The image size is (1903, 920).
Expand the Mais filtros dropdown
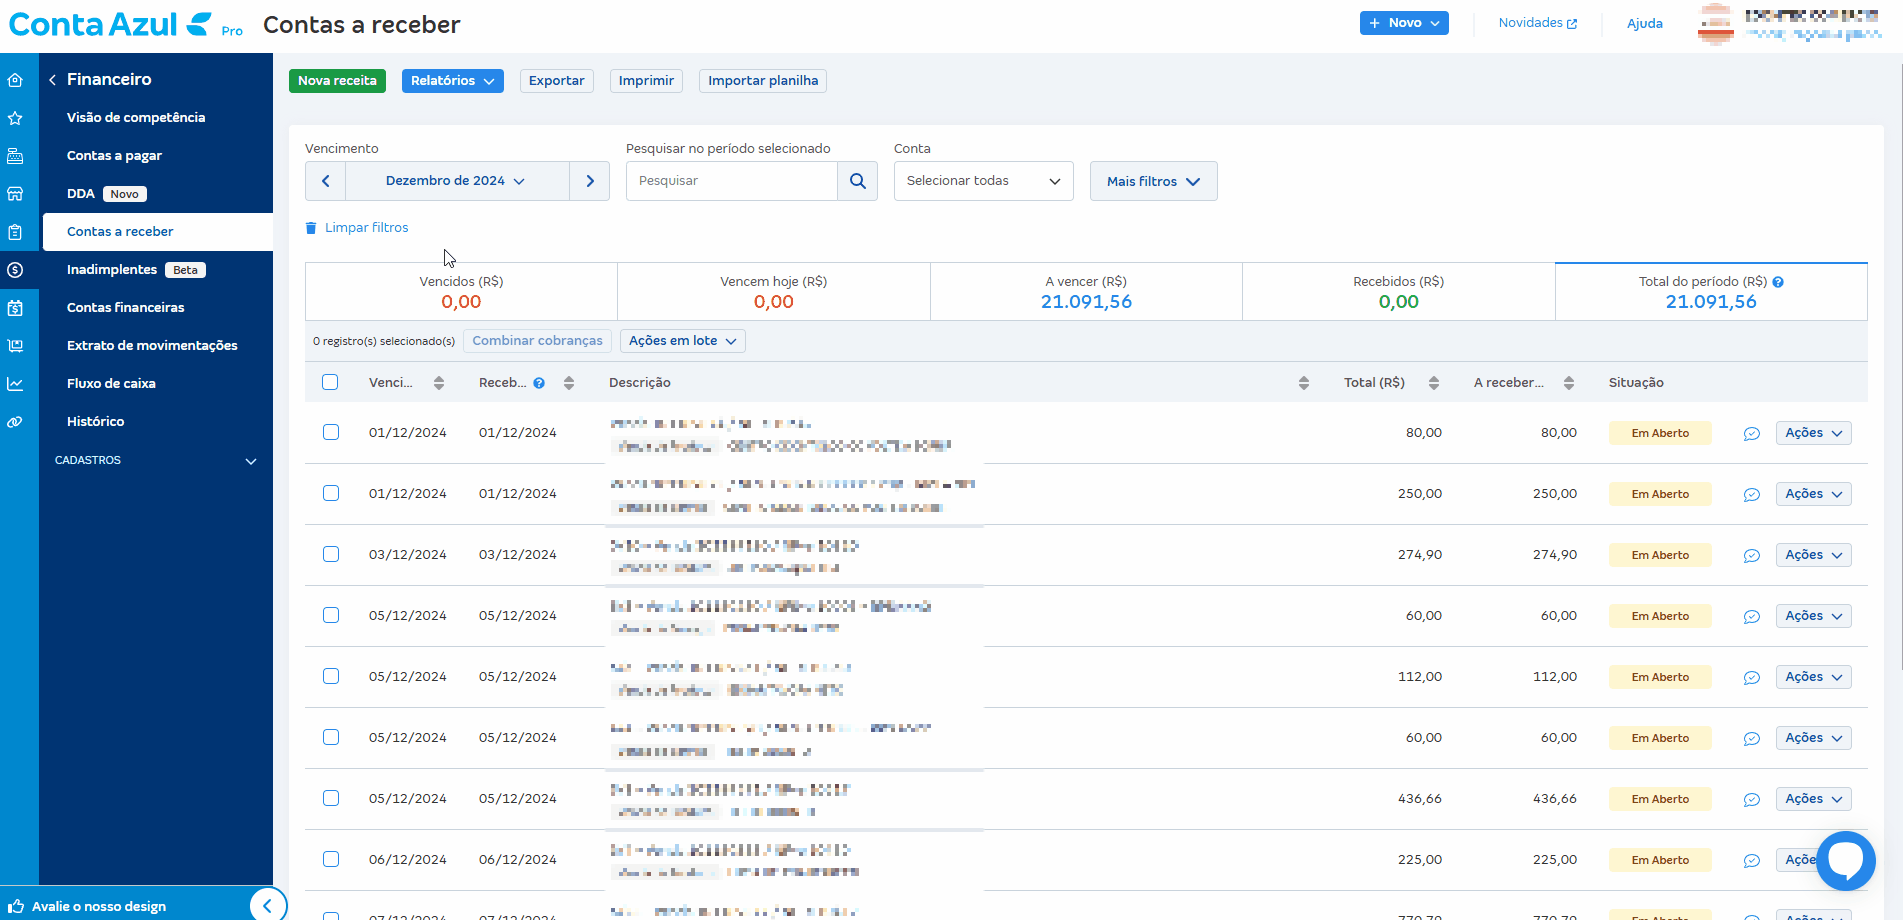1153,181
